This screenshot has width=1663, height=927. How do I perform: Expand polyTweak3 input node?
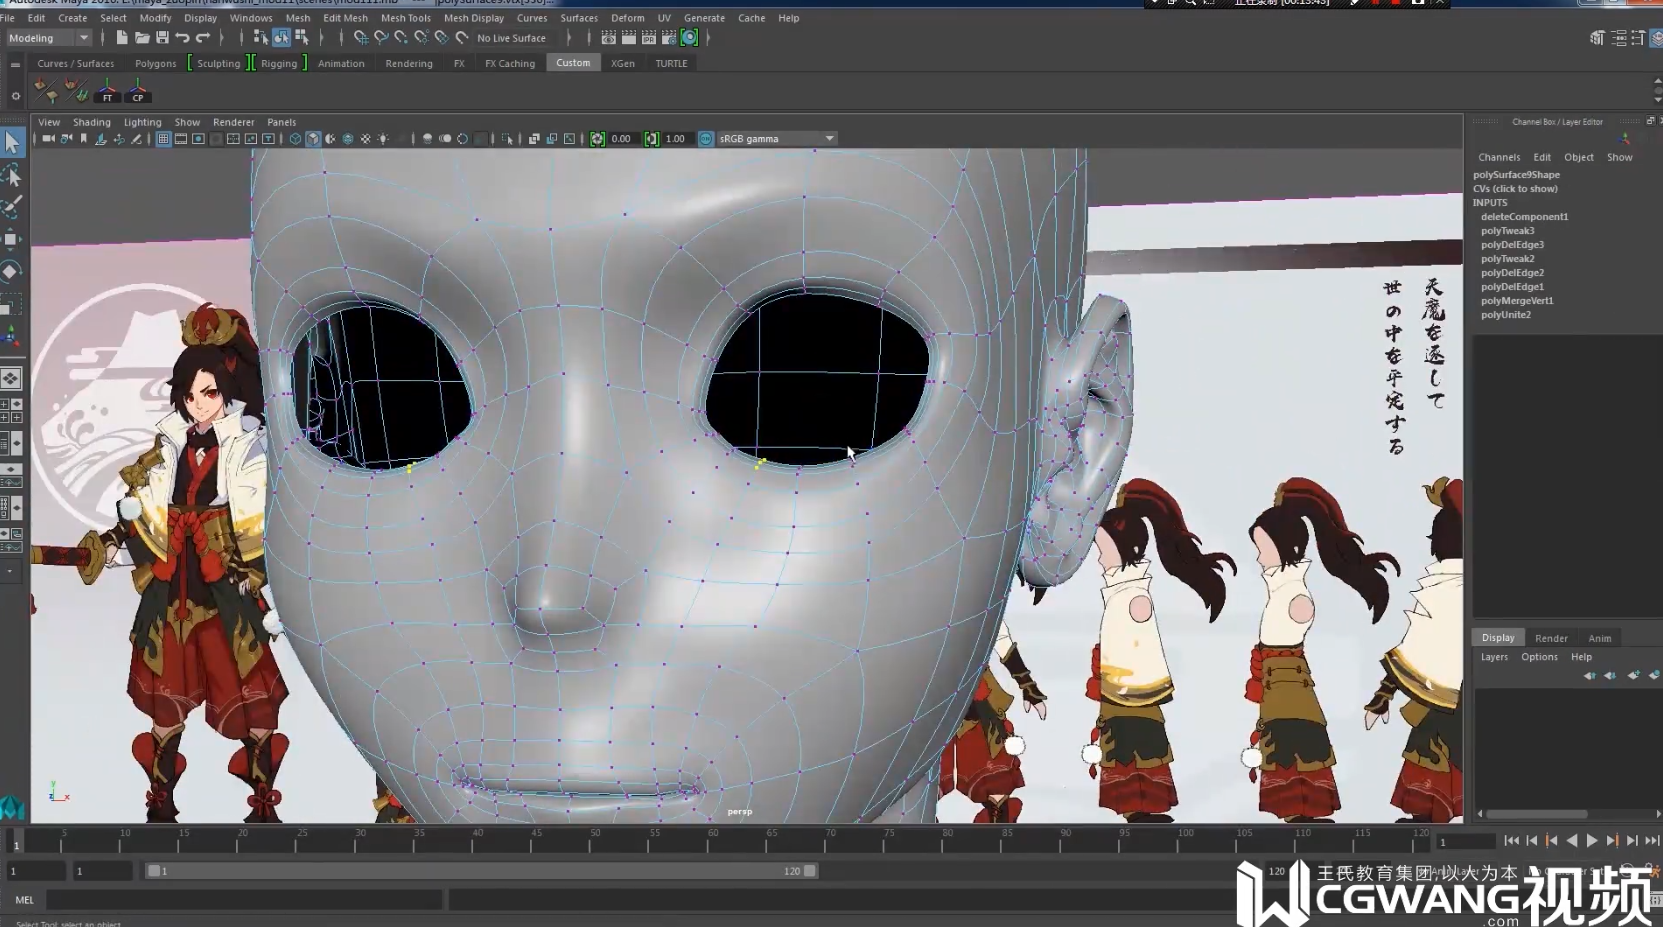1507,231
